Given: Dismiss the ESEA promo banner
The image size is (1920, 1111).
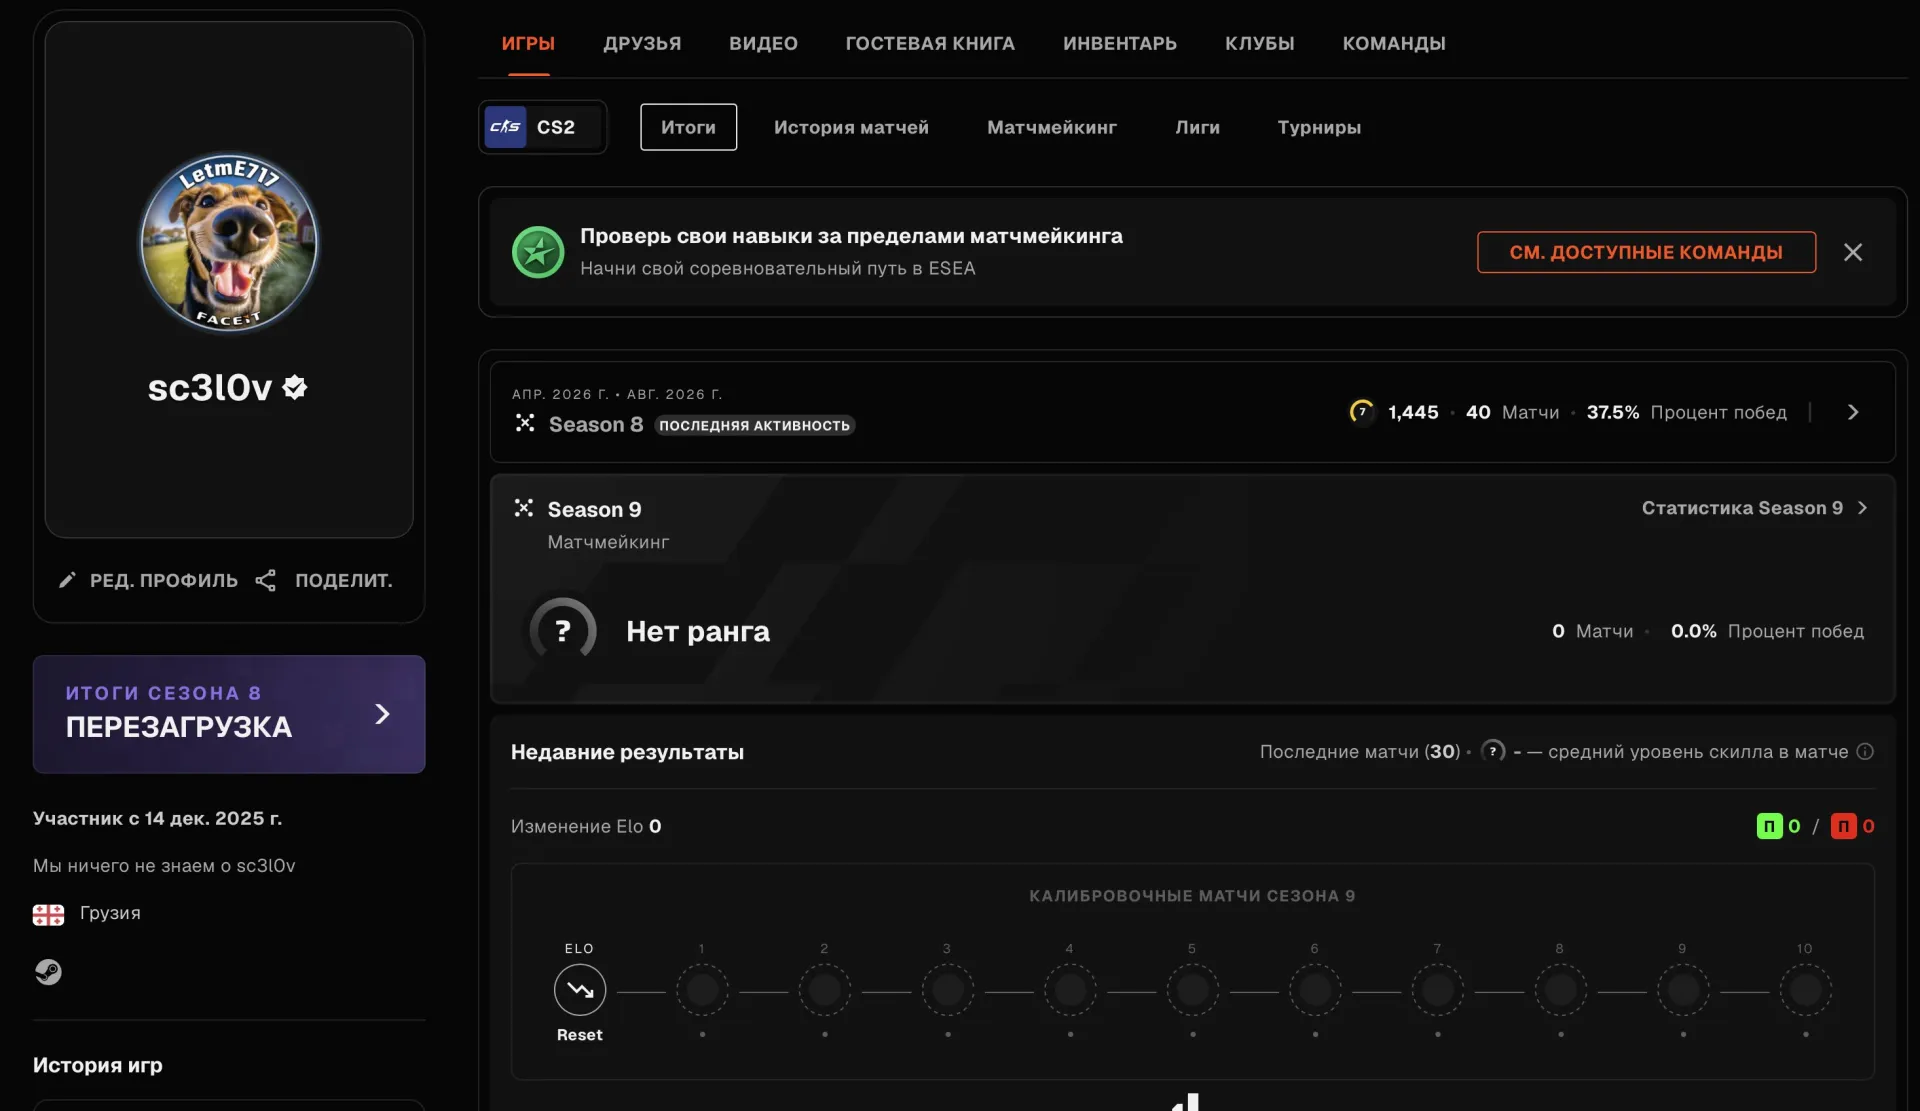Looking at the screenshot, I should click(1853, 252).
